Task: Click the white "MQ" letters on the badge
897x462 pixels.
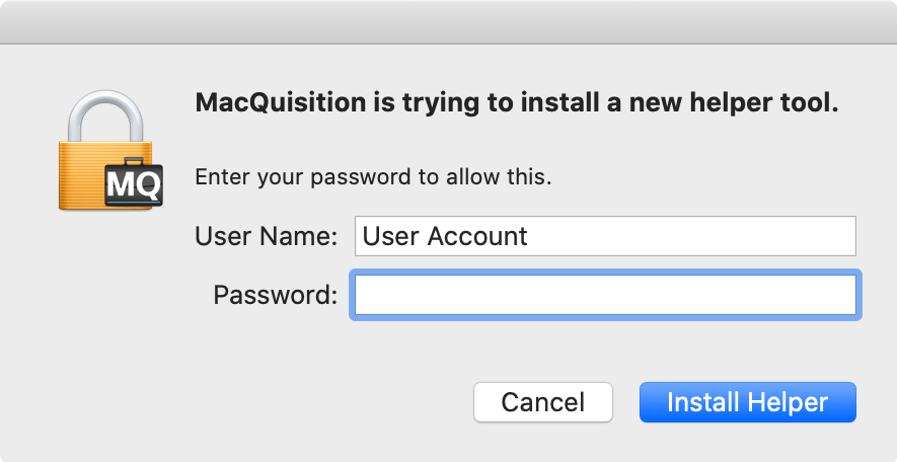Action: [x=133, y=184]
